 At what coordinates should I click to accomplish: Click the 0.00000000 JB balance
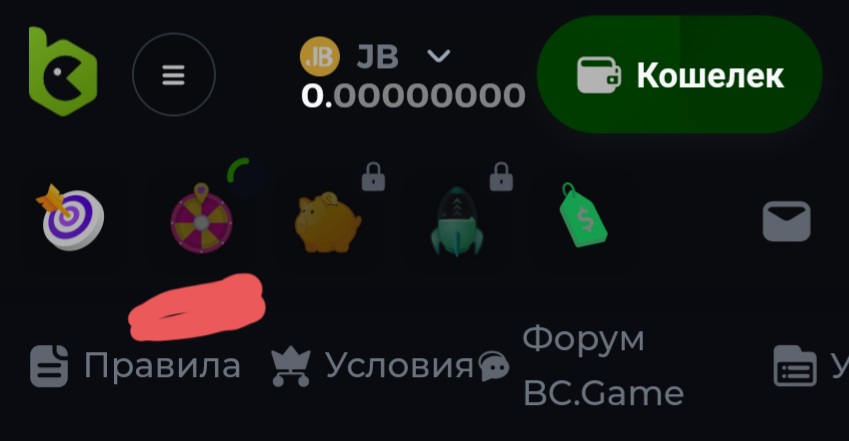413,96
